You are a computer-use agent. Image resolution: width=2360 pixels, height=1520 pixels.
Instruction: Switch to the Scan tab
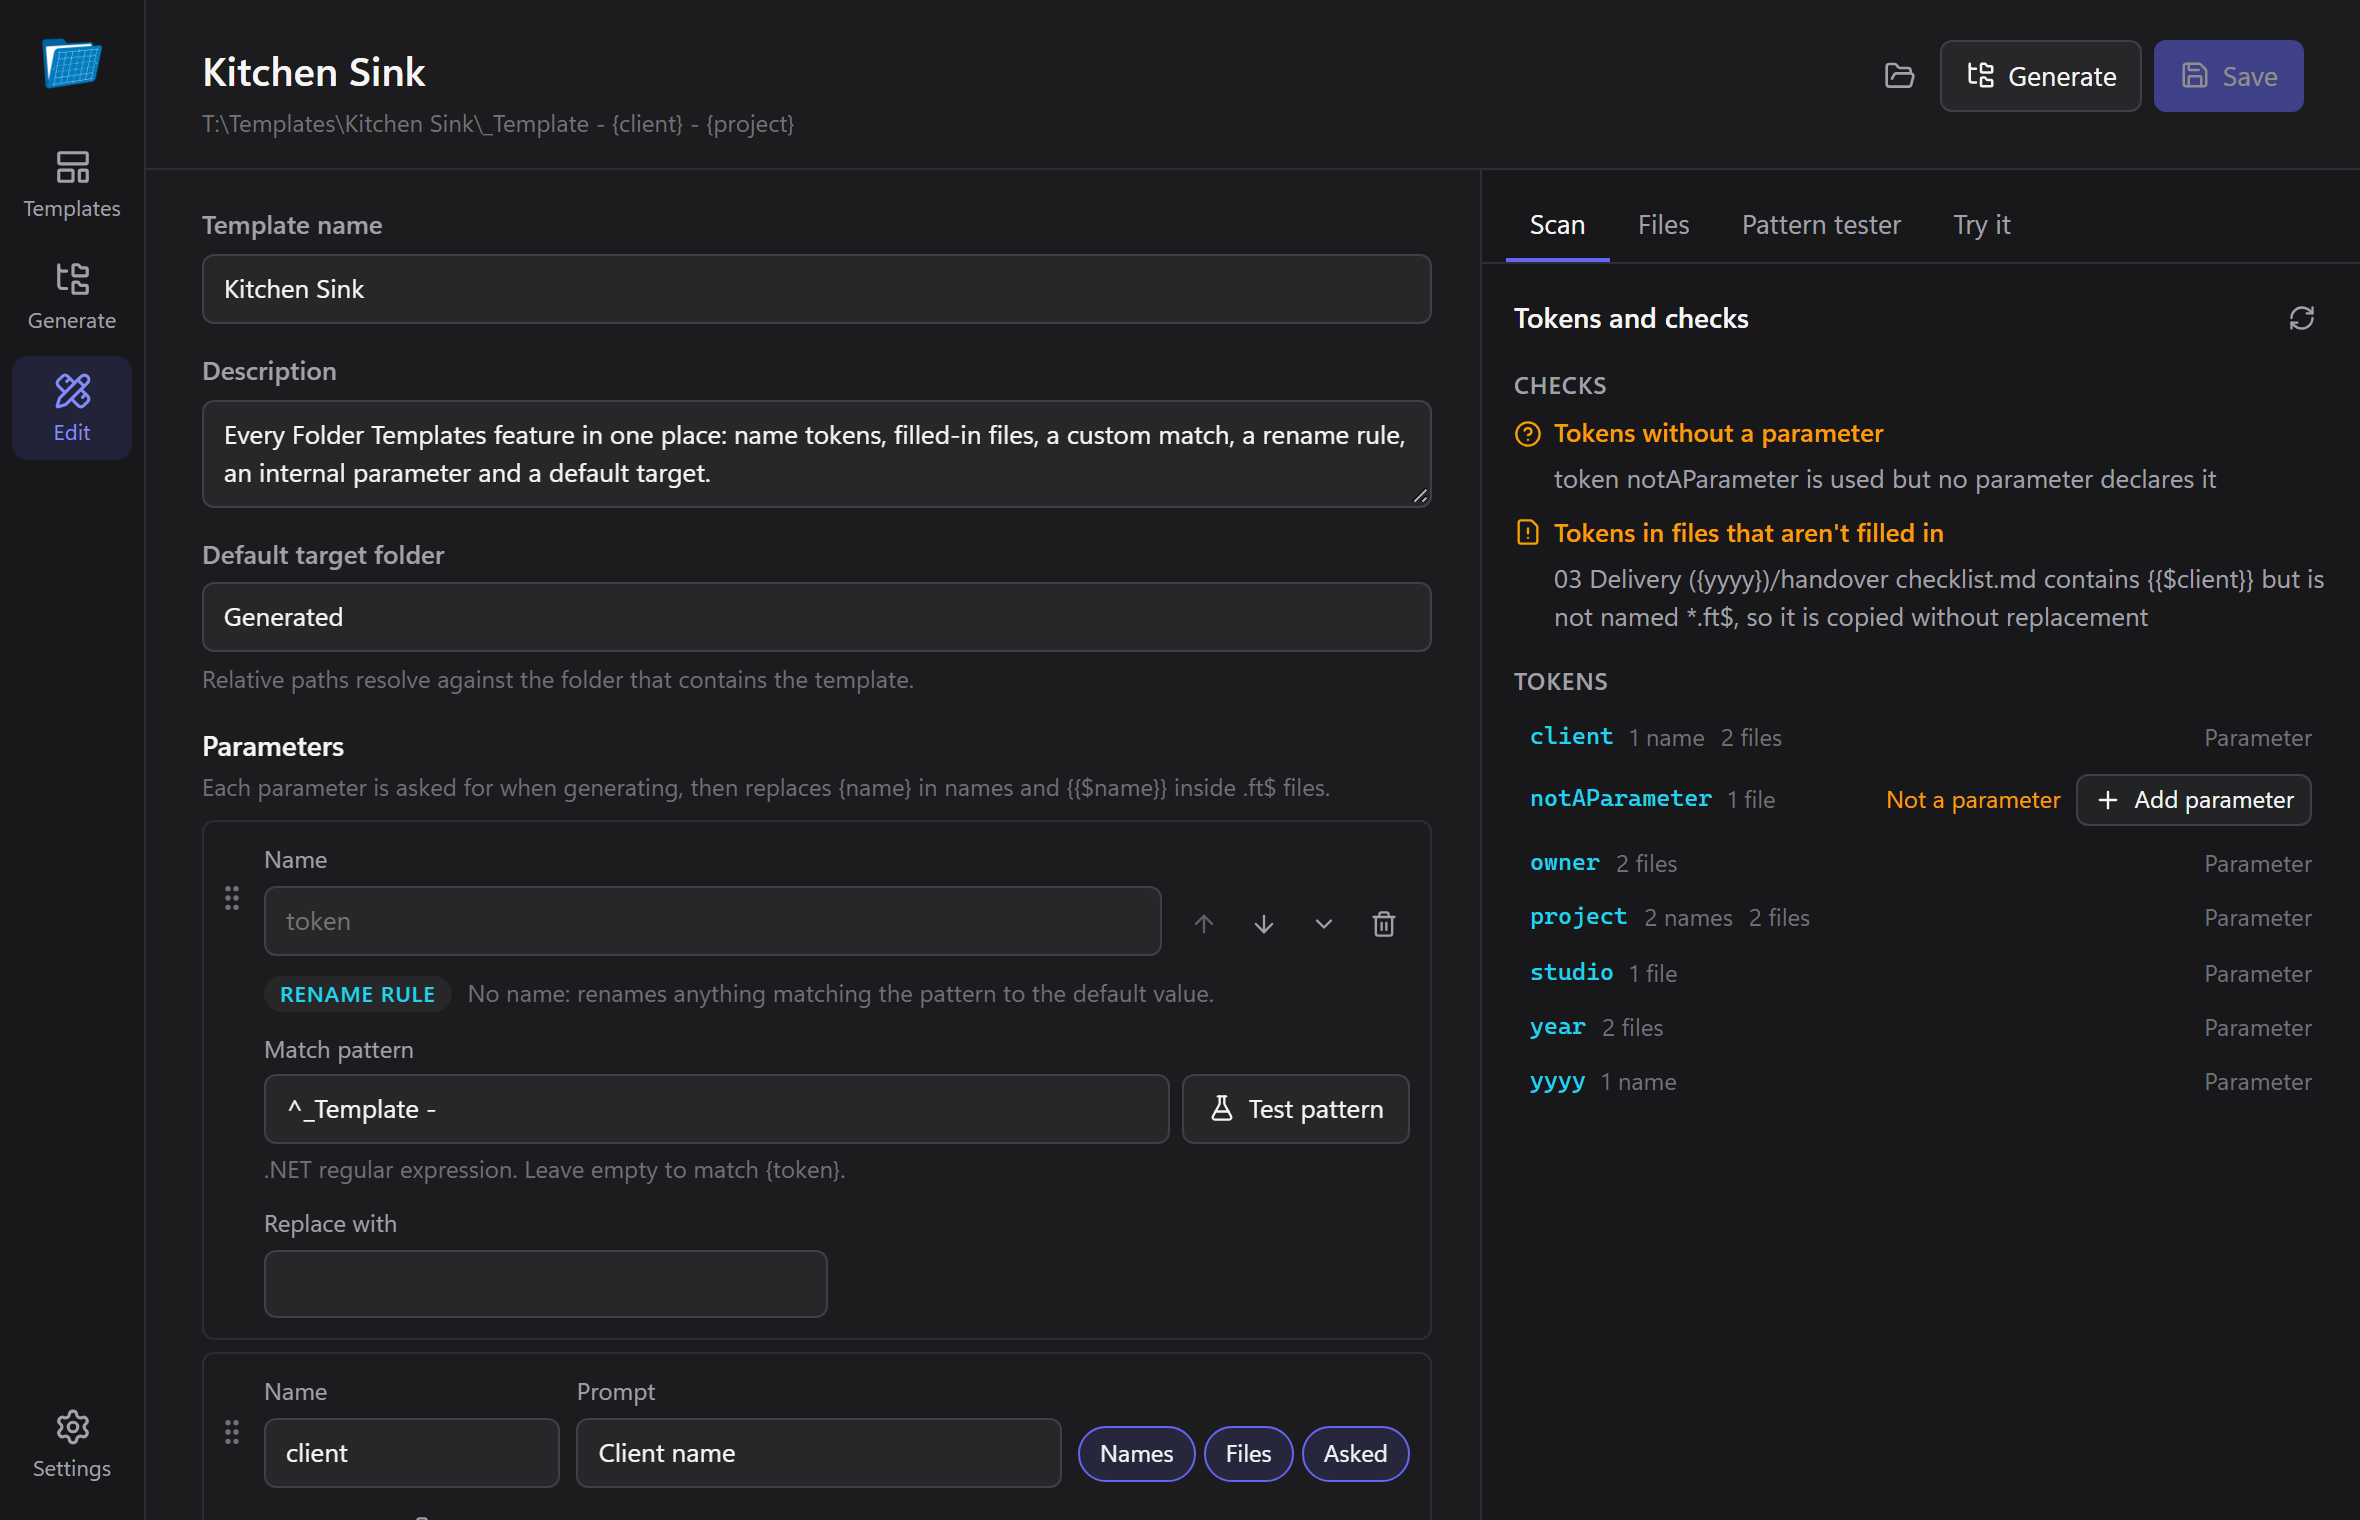(1557, 225)
